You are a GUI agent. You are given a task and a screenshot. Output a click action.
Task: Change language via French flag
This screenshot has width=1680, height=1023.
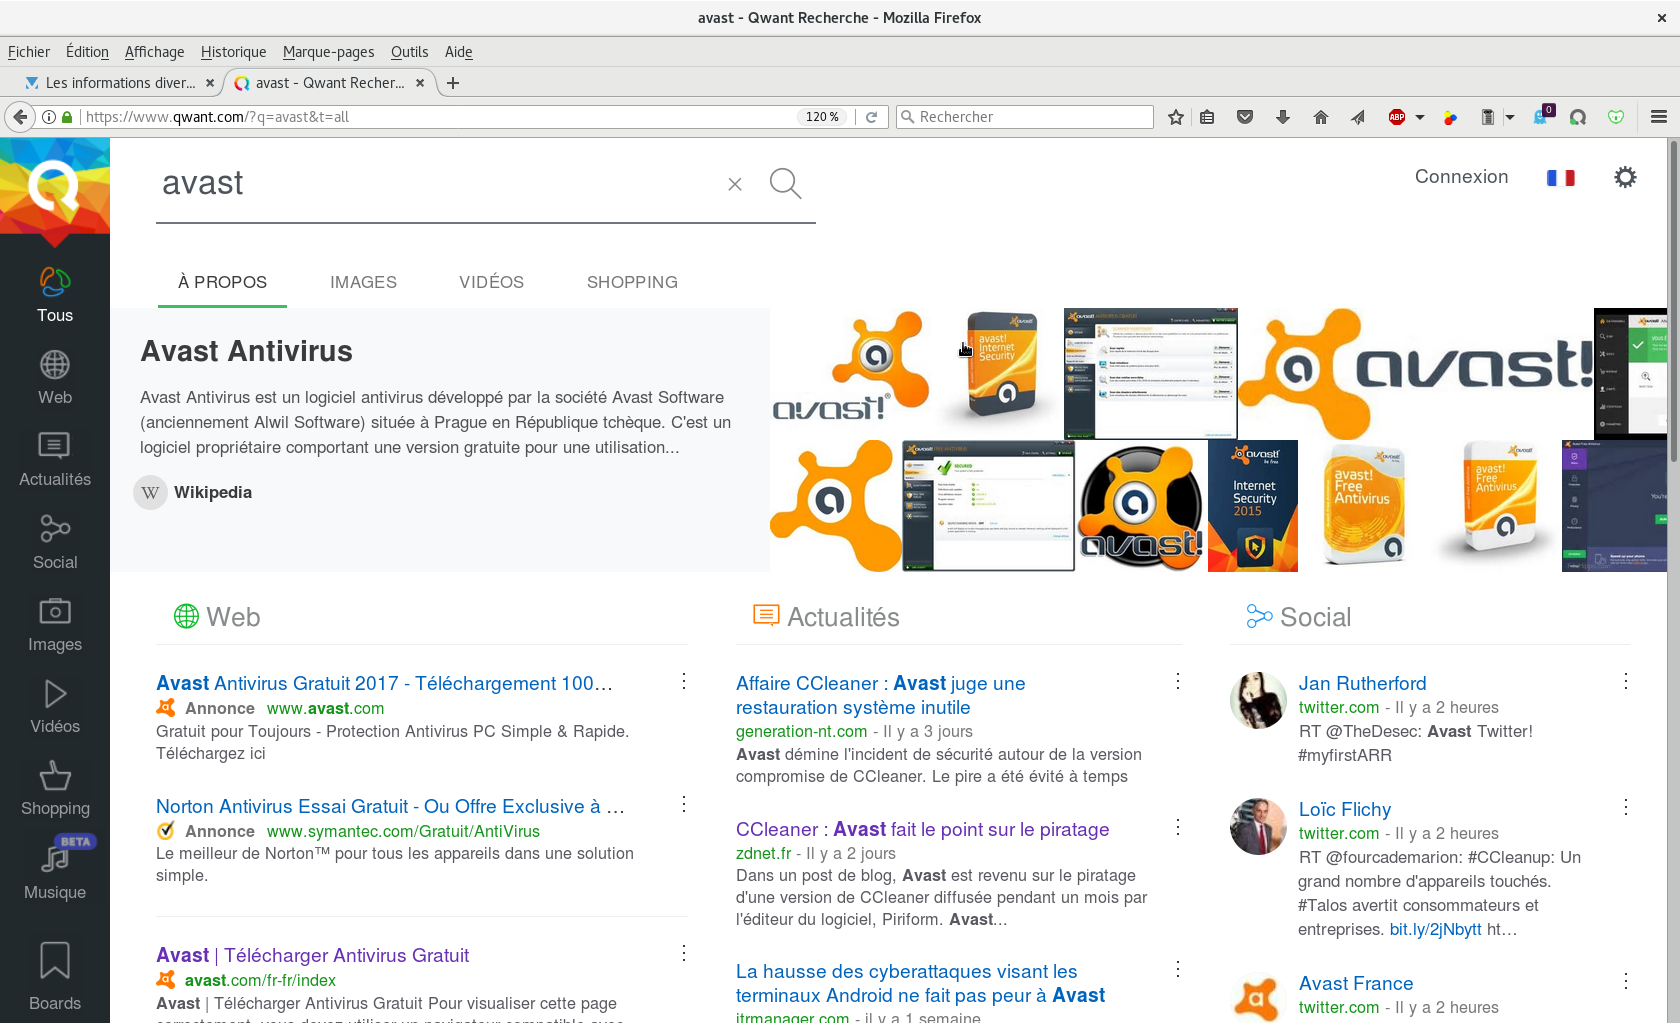tap(1560, 178)
